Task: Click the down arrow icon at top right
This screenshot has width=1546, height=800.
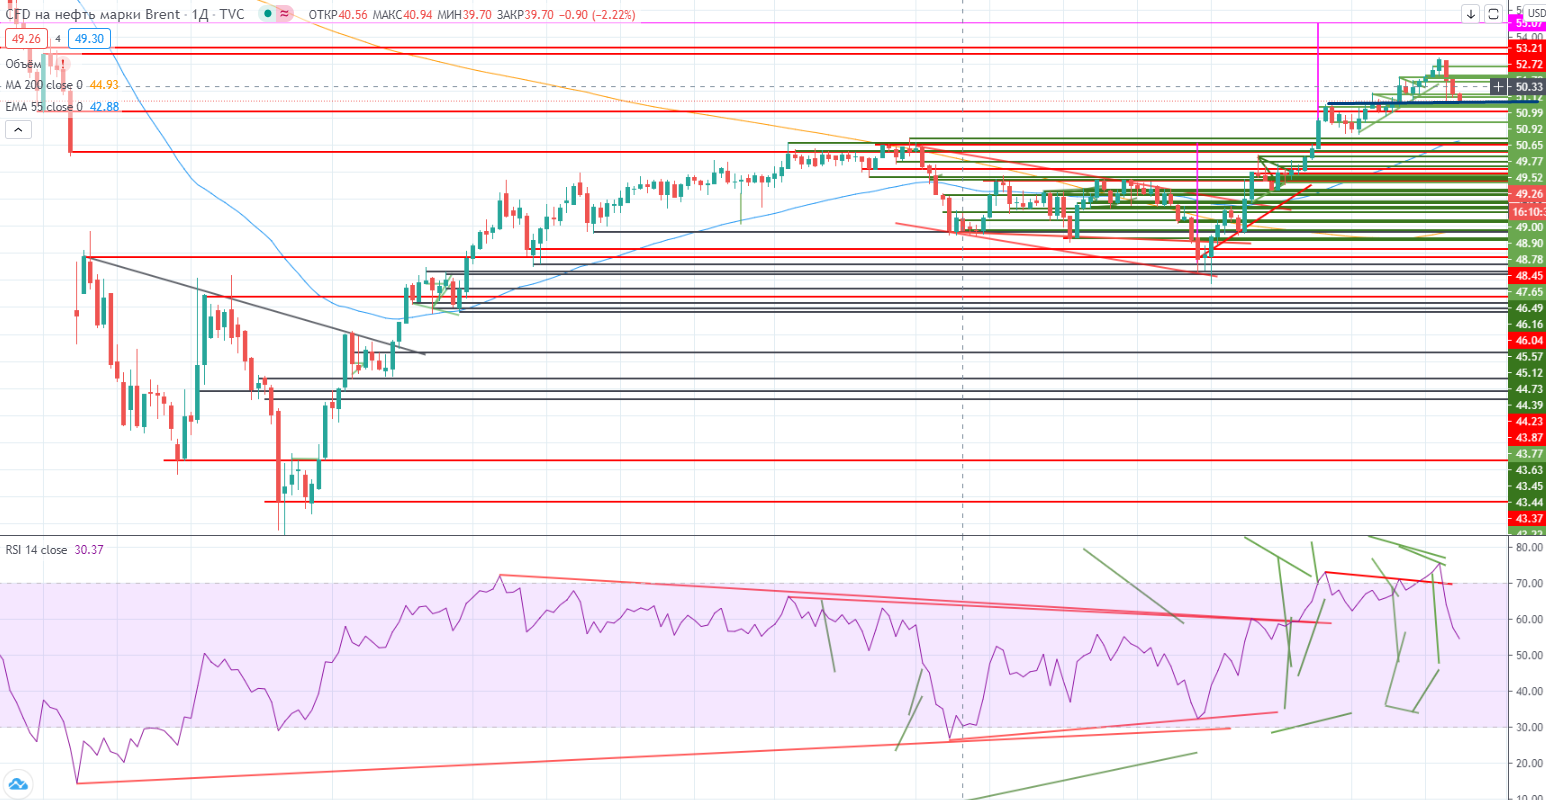Action: 1470,14
